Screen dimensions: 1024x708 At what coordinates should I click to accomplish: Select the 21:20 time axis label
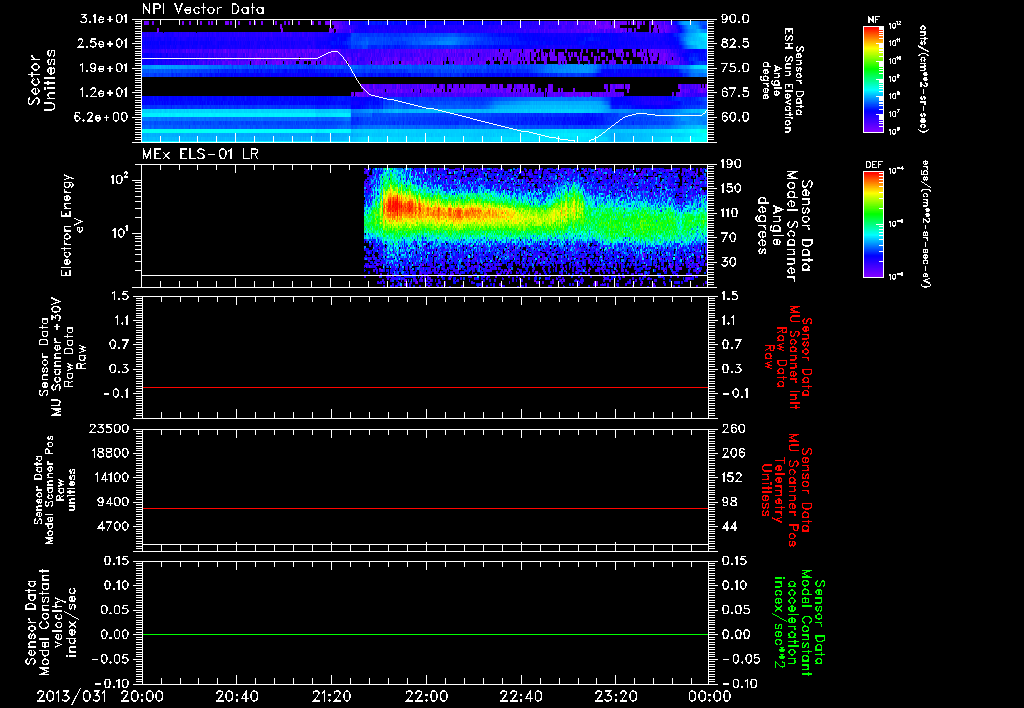click(x=331, y=695)
